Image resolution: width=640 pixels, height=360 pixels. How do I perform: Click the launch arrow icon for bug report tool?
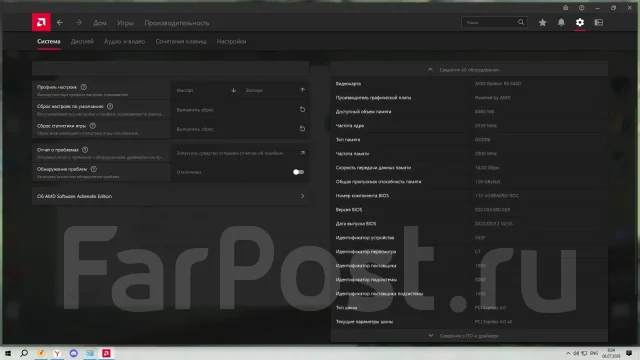302,153
